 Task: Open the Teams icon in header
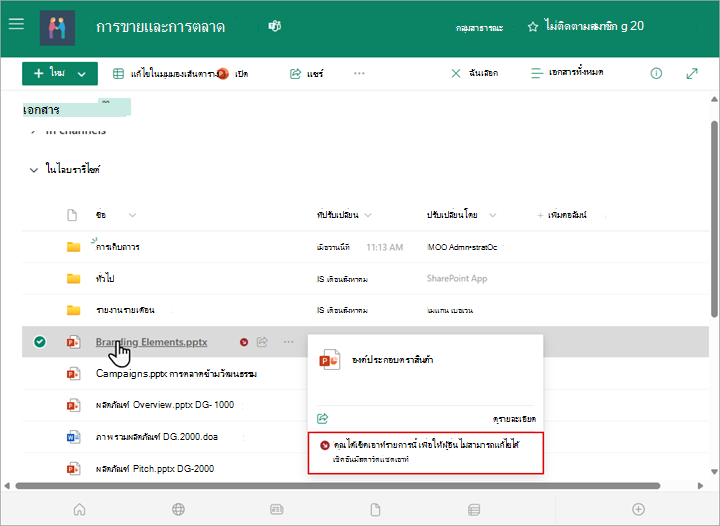(x=275, y=27)
